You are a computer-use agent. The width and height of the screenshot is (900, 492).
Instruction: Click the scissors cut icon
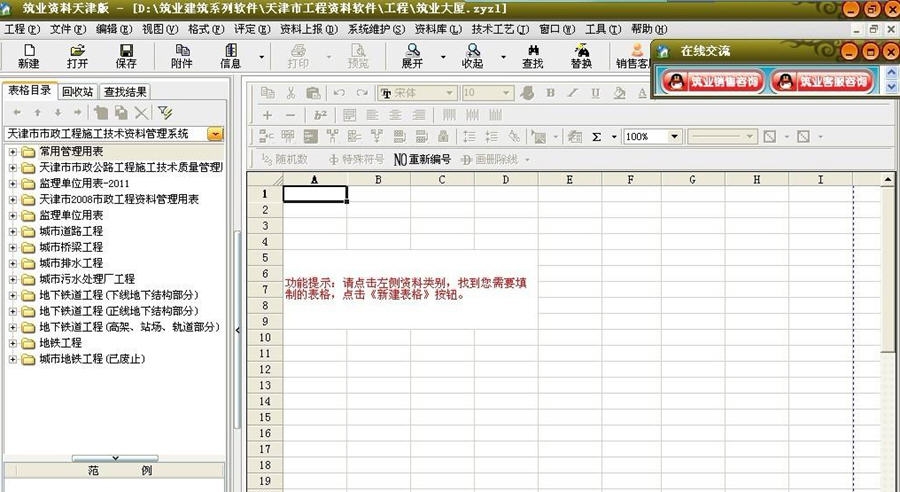coord(290,92)
